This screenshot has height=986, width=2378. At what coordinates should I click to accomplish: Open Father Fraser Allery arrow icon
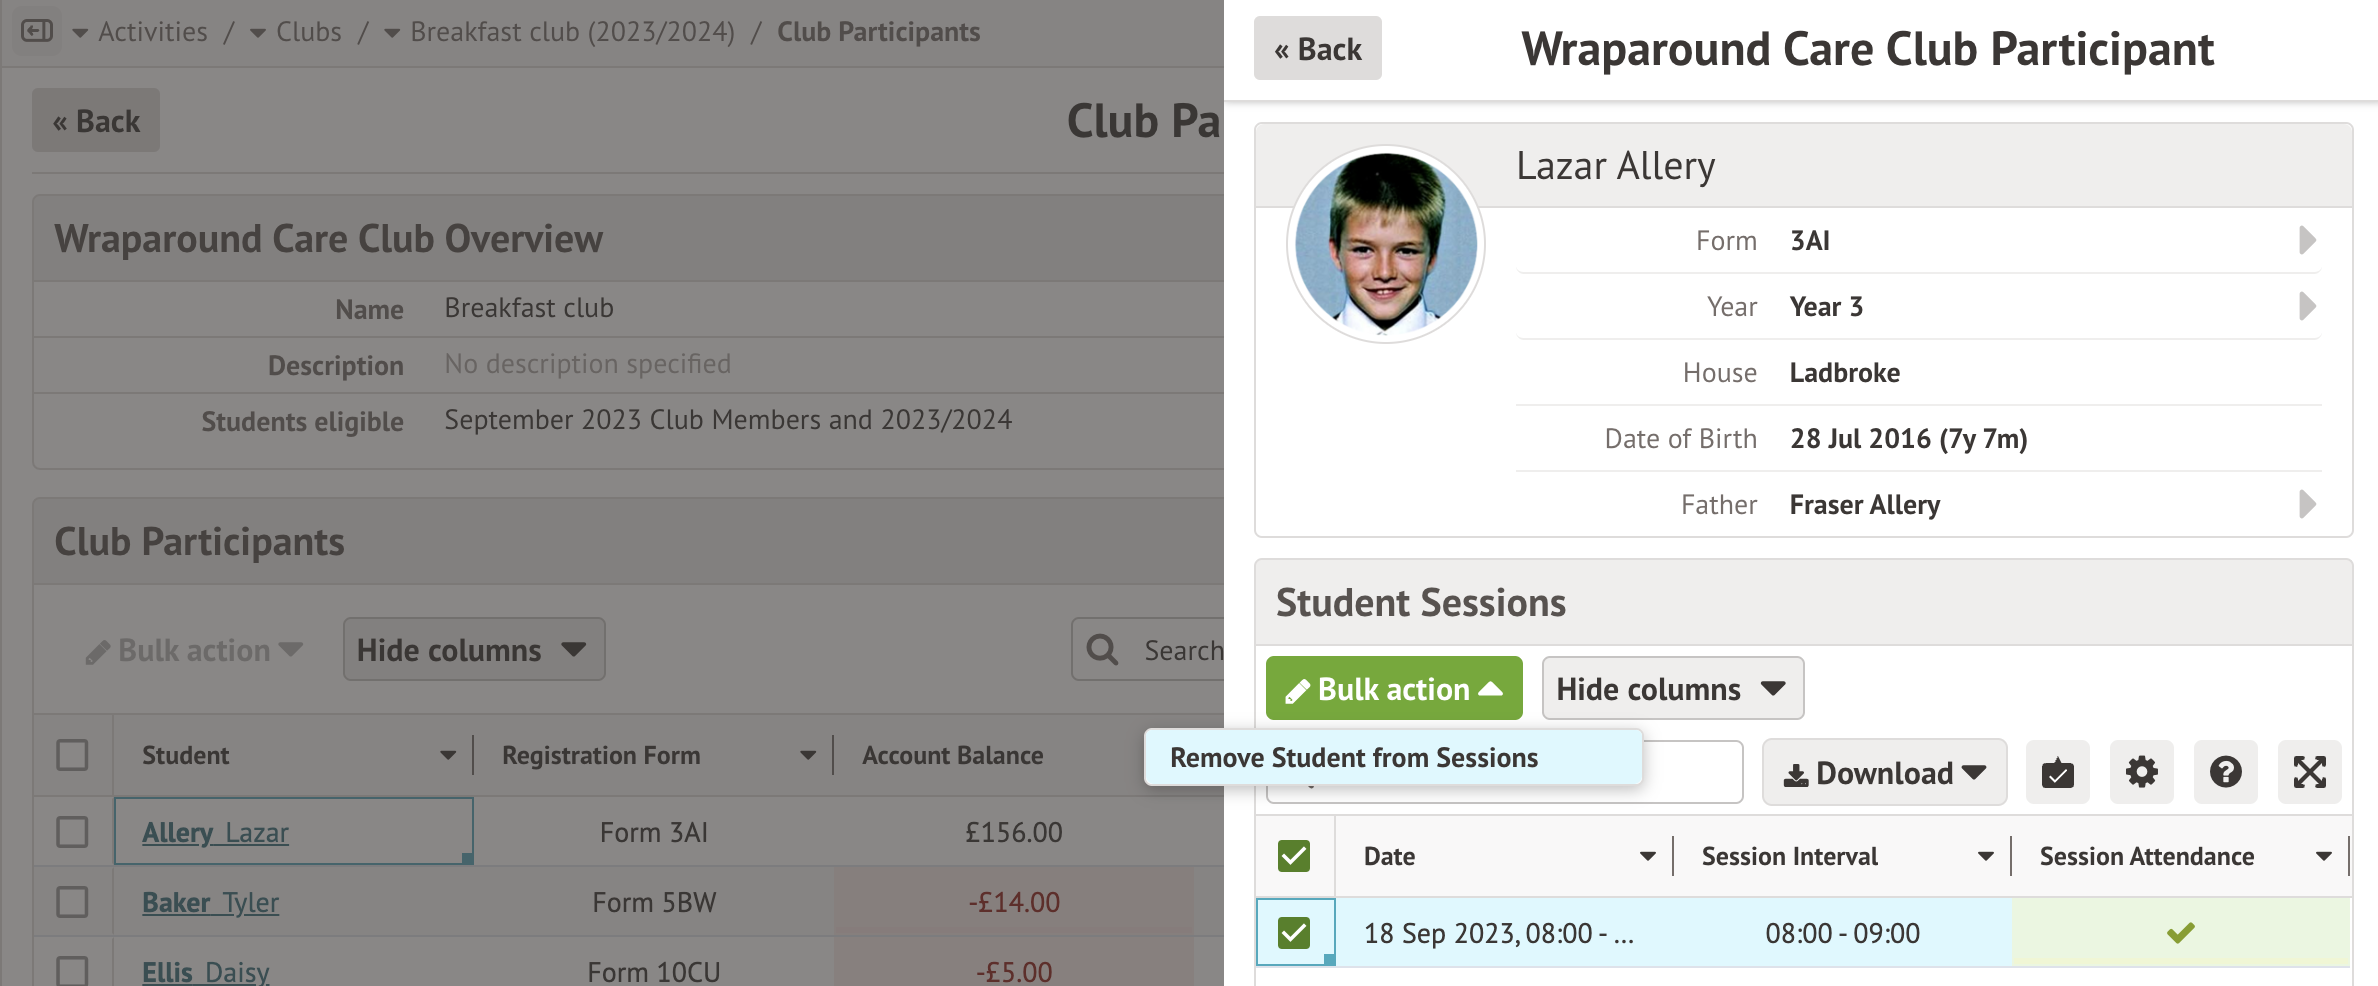(x=2307, y=504)
